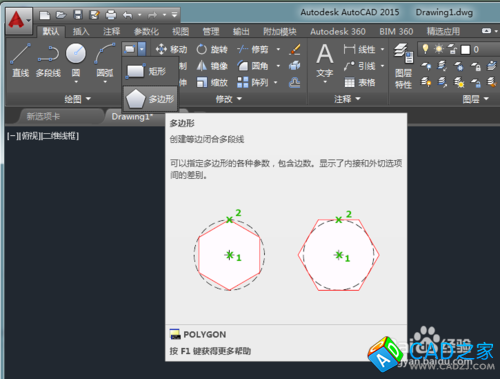Select the 缩放 Scale tool
The height and width of the screenshot is (379, 500).
pos(212,82)
